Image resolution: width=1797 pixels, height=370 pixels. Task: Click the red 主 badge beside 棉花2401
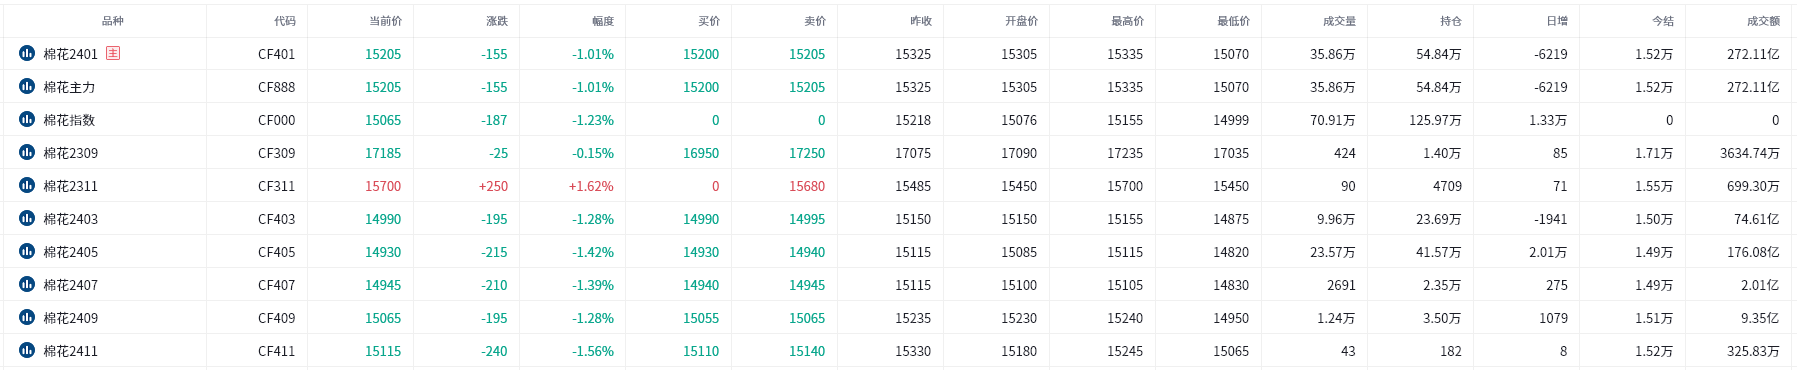click(113, 53)
